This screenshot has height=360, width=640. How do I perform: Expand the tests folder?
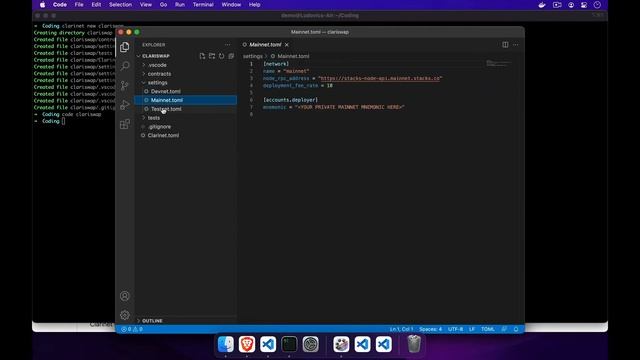pos(186,118)
